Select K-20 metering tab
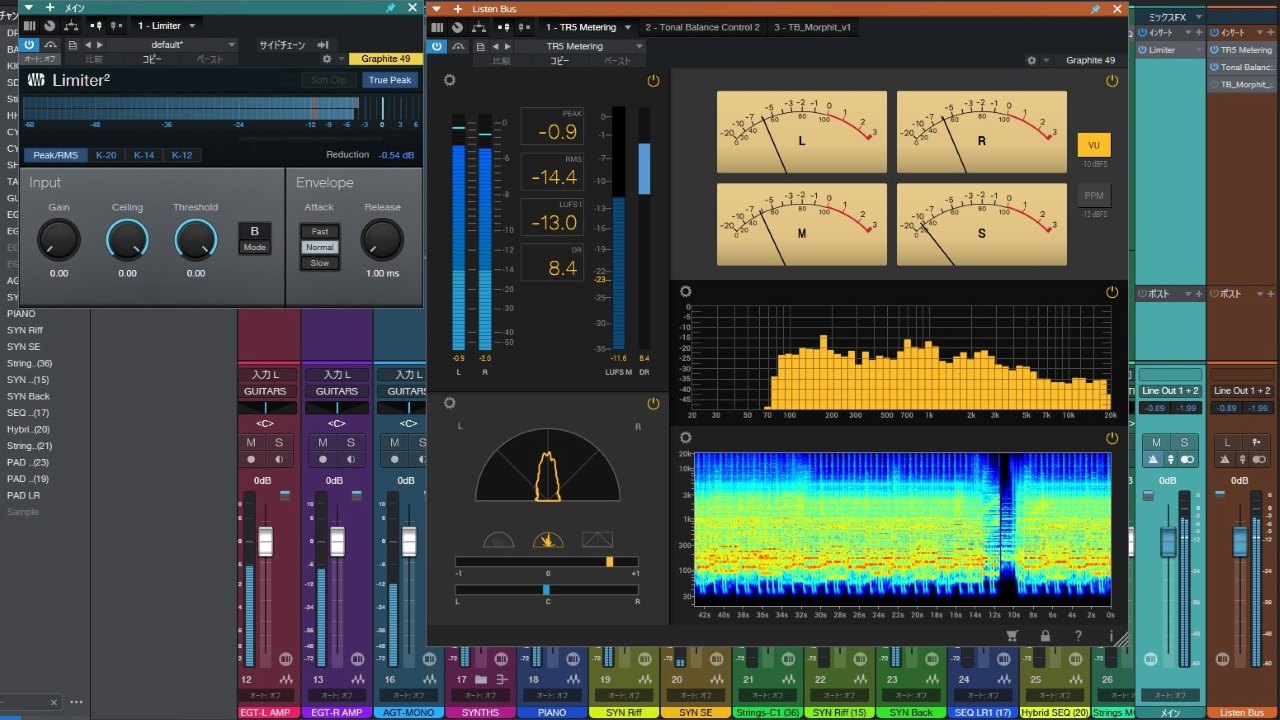The width and height of the screenshot is (1280, 720). pyautogui.click(x=106, y=155)
